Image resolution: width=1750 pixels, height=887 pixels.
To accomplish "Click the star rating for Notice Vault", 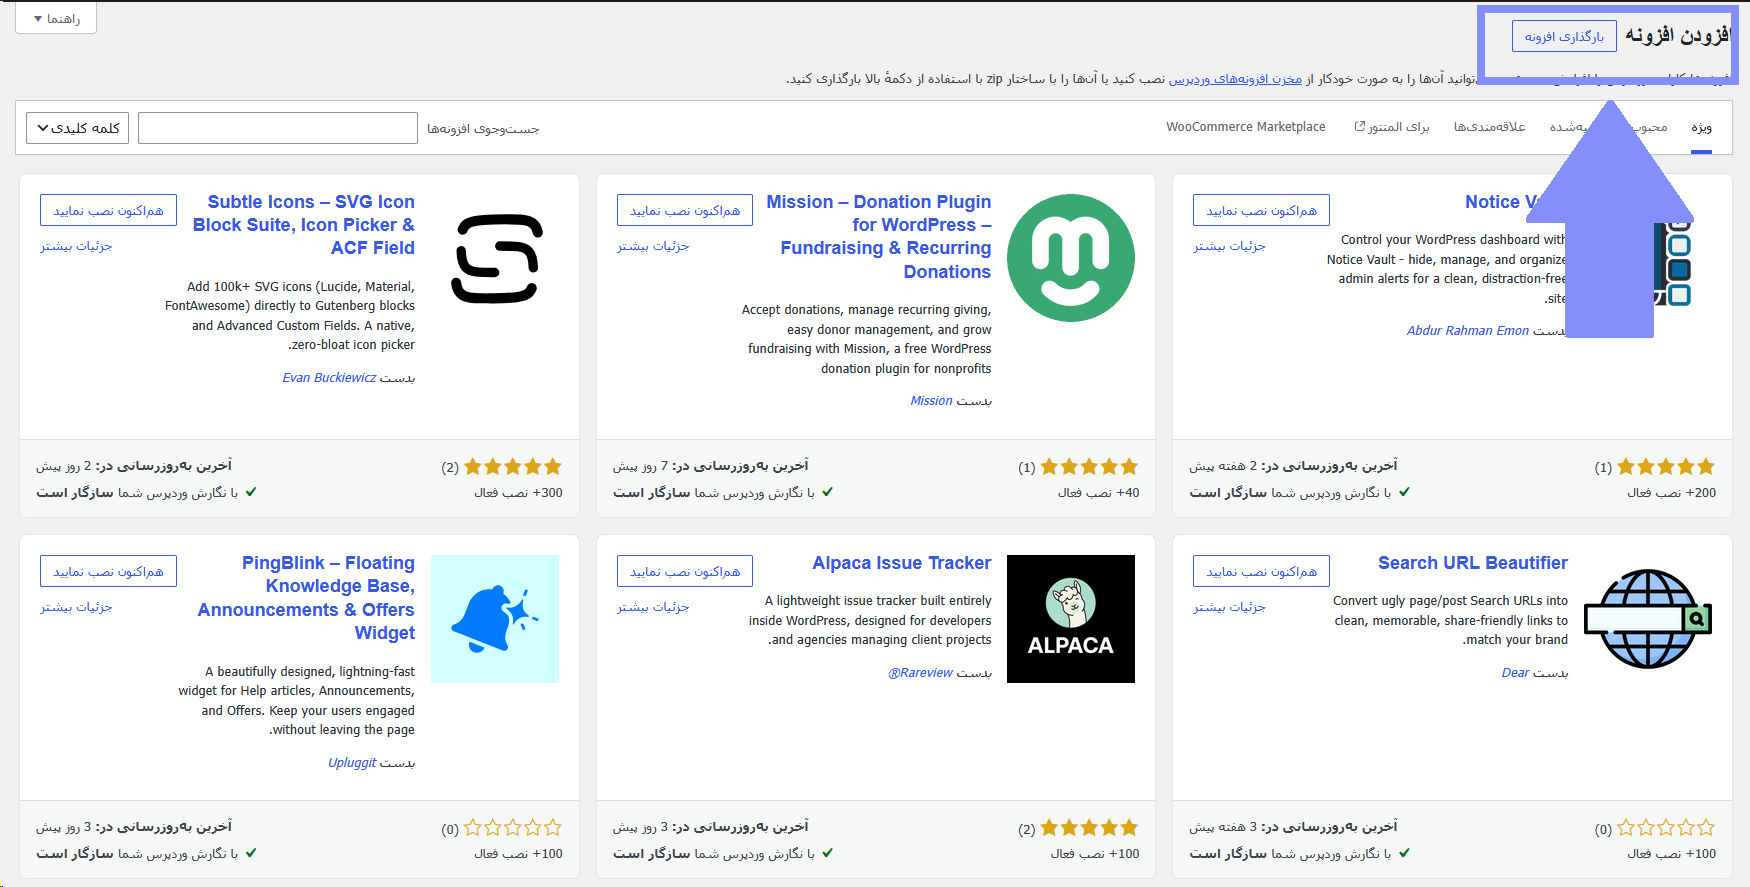I will click(1666, 467).
